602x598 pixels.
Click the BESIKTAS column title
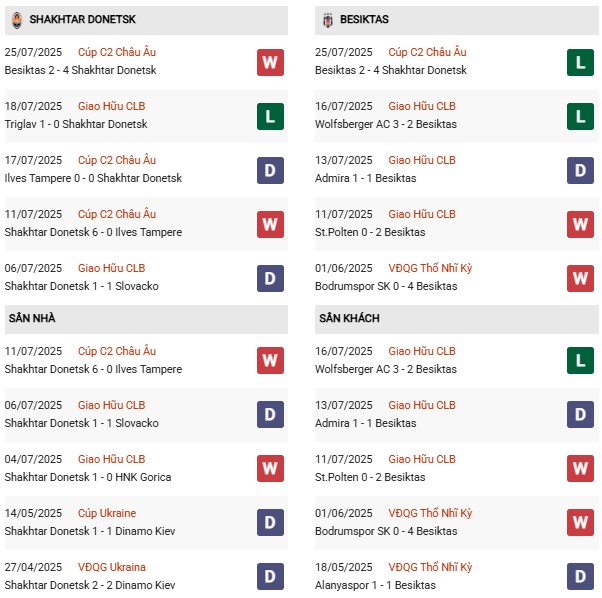point(364,19)
